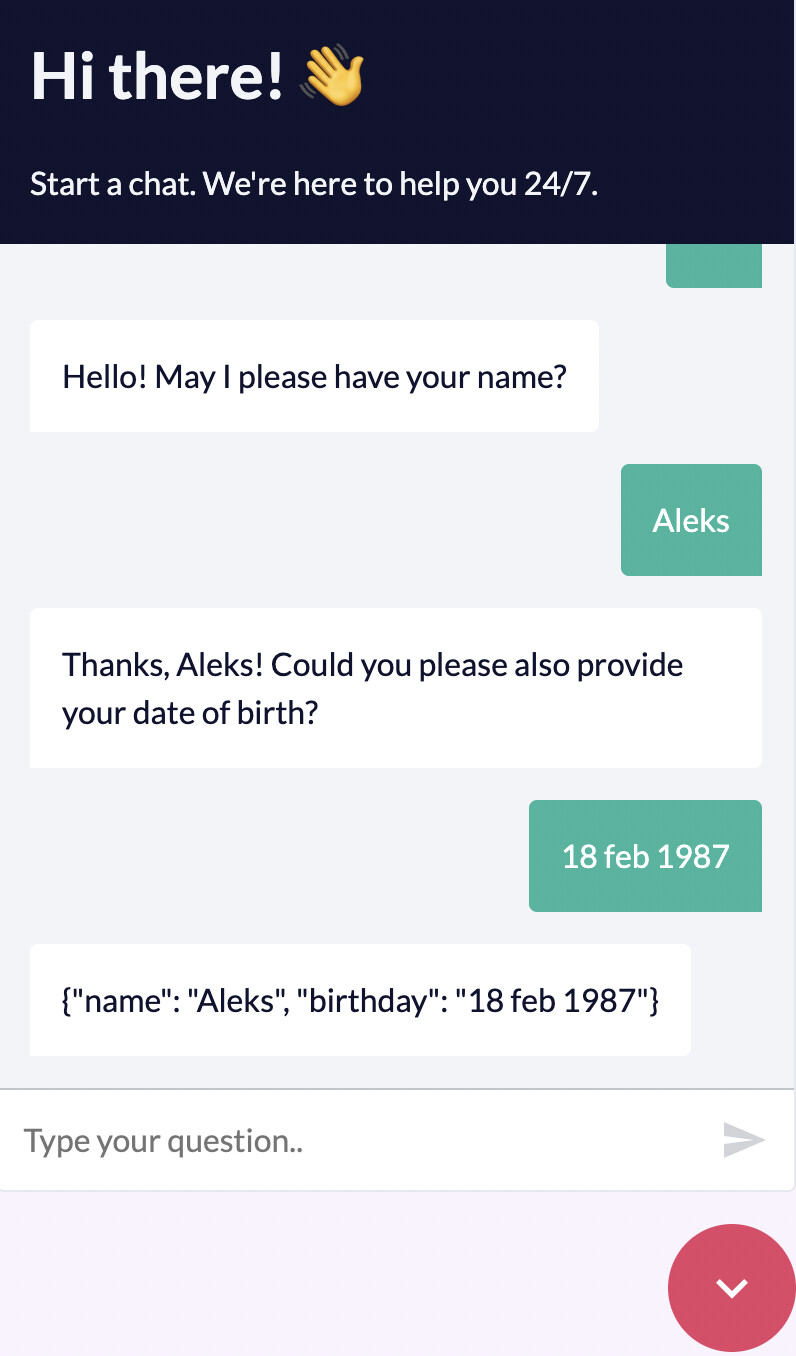
Task: Click the word 'Hello!' in the first message
Action: tap(105, 377)
